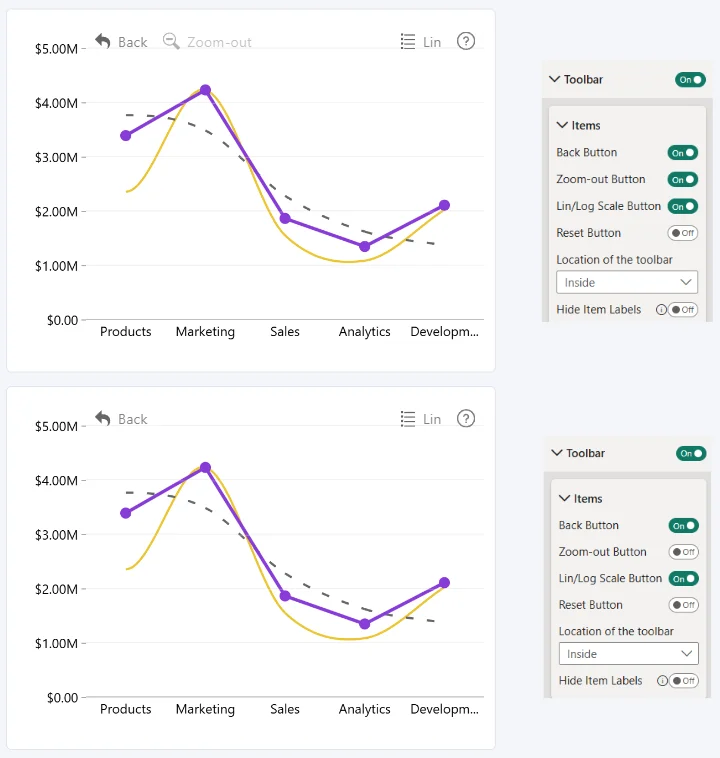This screenshot has height=758, width=720.
Task: Click the Back arrow icon in top chart
Action: [x=103, y=41]
